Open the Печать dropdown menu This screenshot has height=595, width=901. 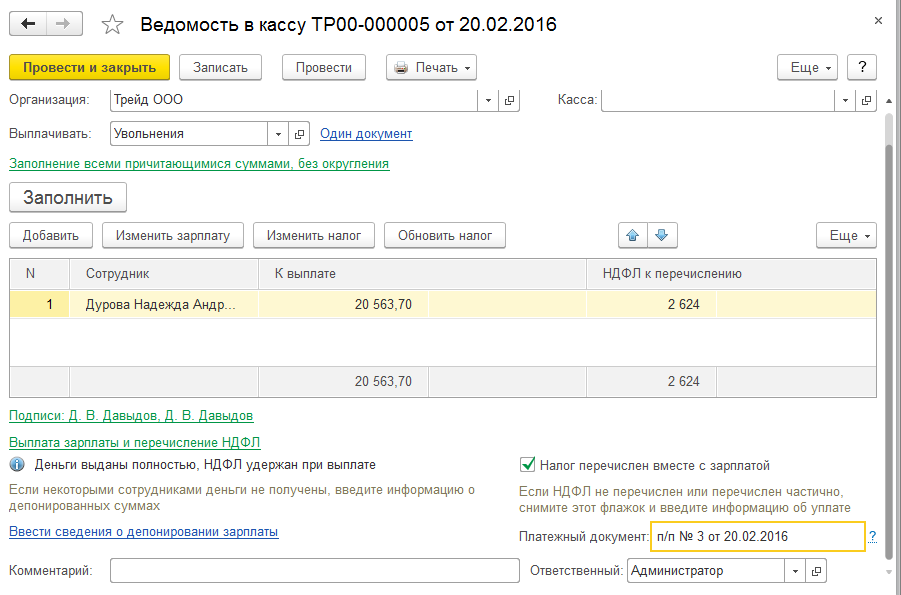431,68
